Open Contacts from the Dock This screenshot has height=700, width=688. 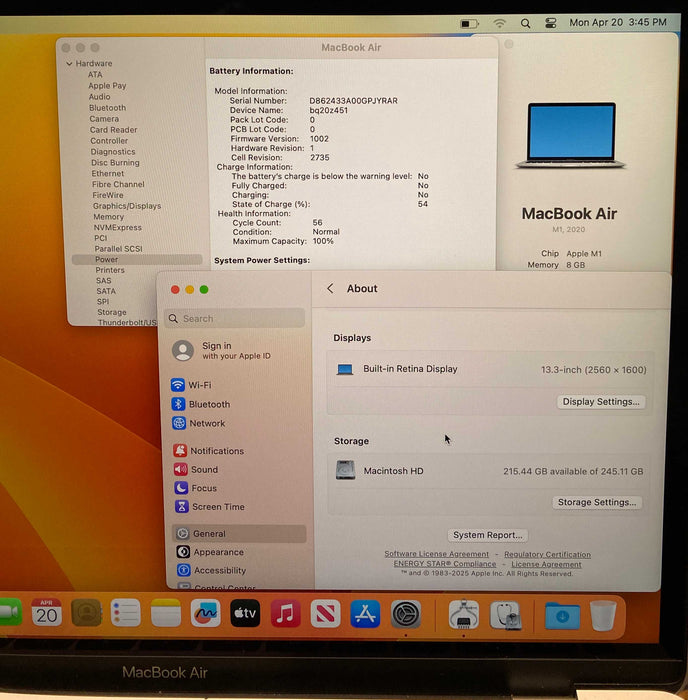pos(86,613)
